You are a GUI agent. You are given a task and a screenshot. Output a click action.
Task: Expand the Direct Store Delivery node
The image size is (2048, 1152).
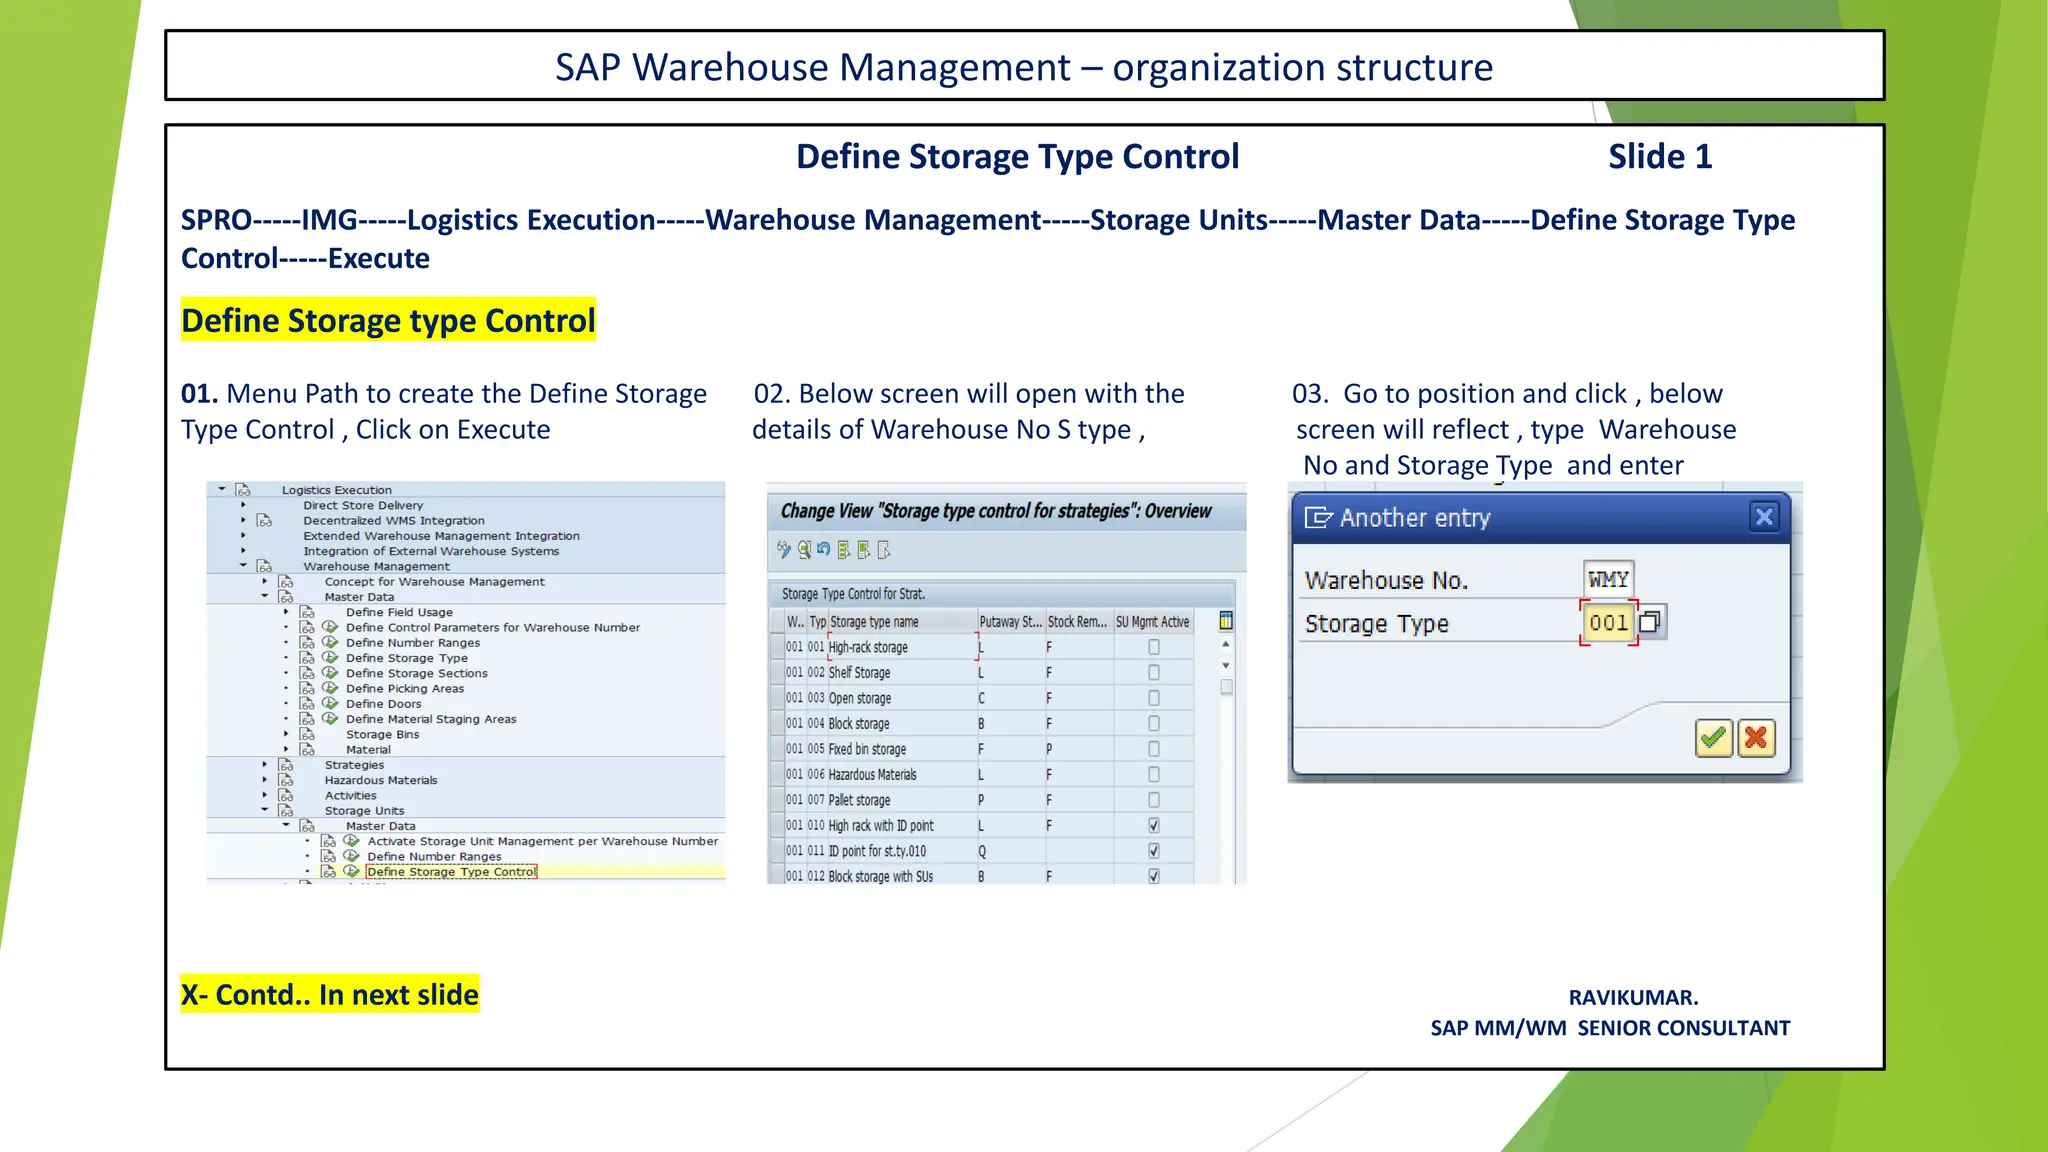(243, 505)
